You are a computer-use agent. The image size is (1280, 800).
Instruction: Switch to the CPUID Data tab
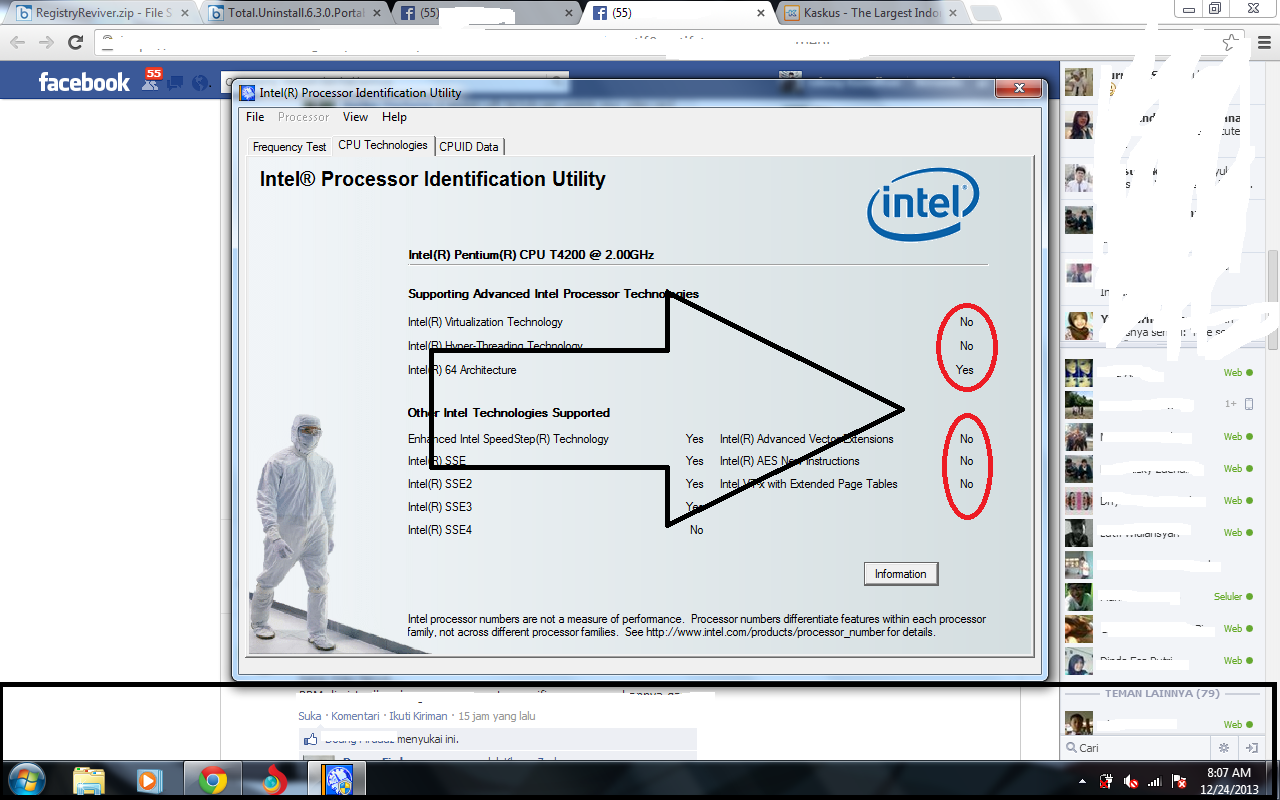pos(469,146)
